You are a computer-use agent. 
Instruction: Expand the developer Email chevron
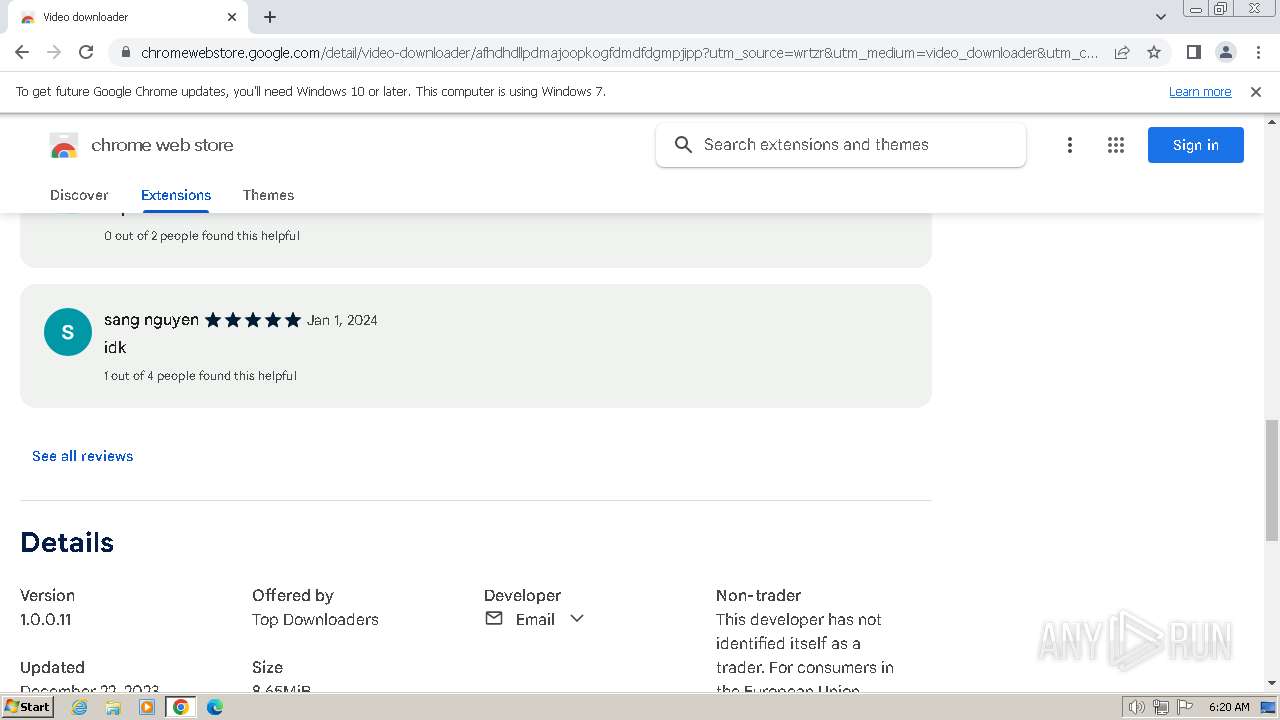point(577,619)
